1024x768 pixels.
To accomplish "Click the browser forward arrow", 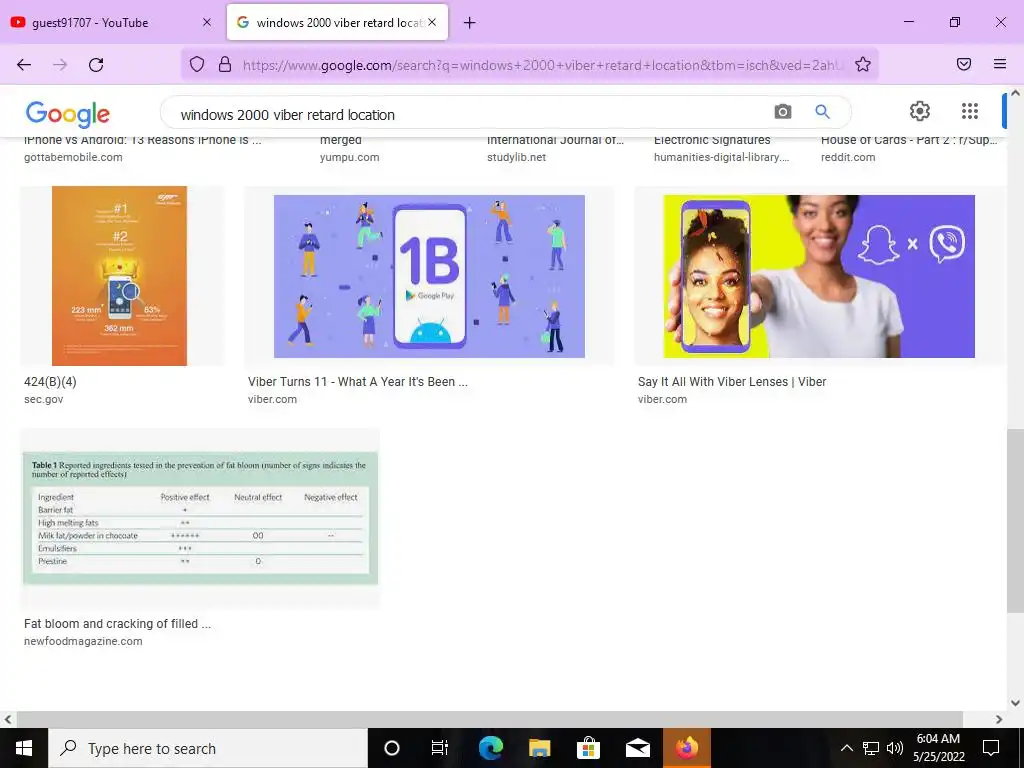I will coord(60,64).
